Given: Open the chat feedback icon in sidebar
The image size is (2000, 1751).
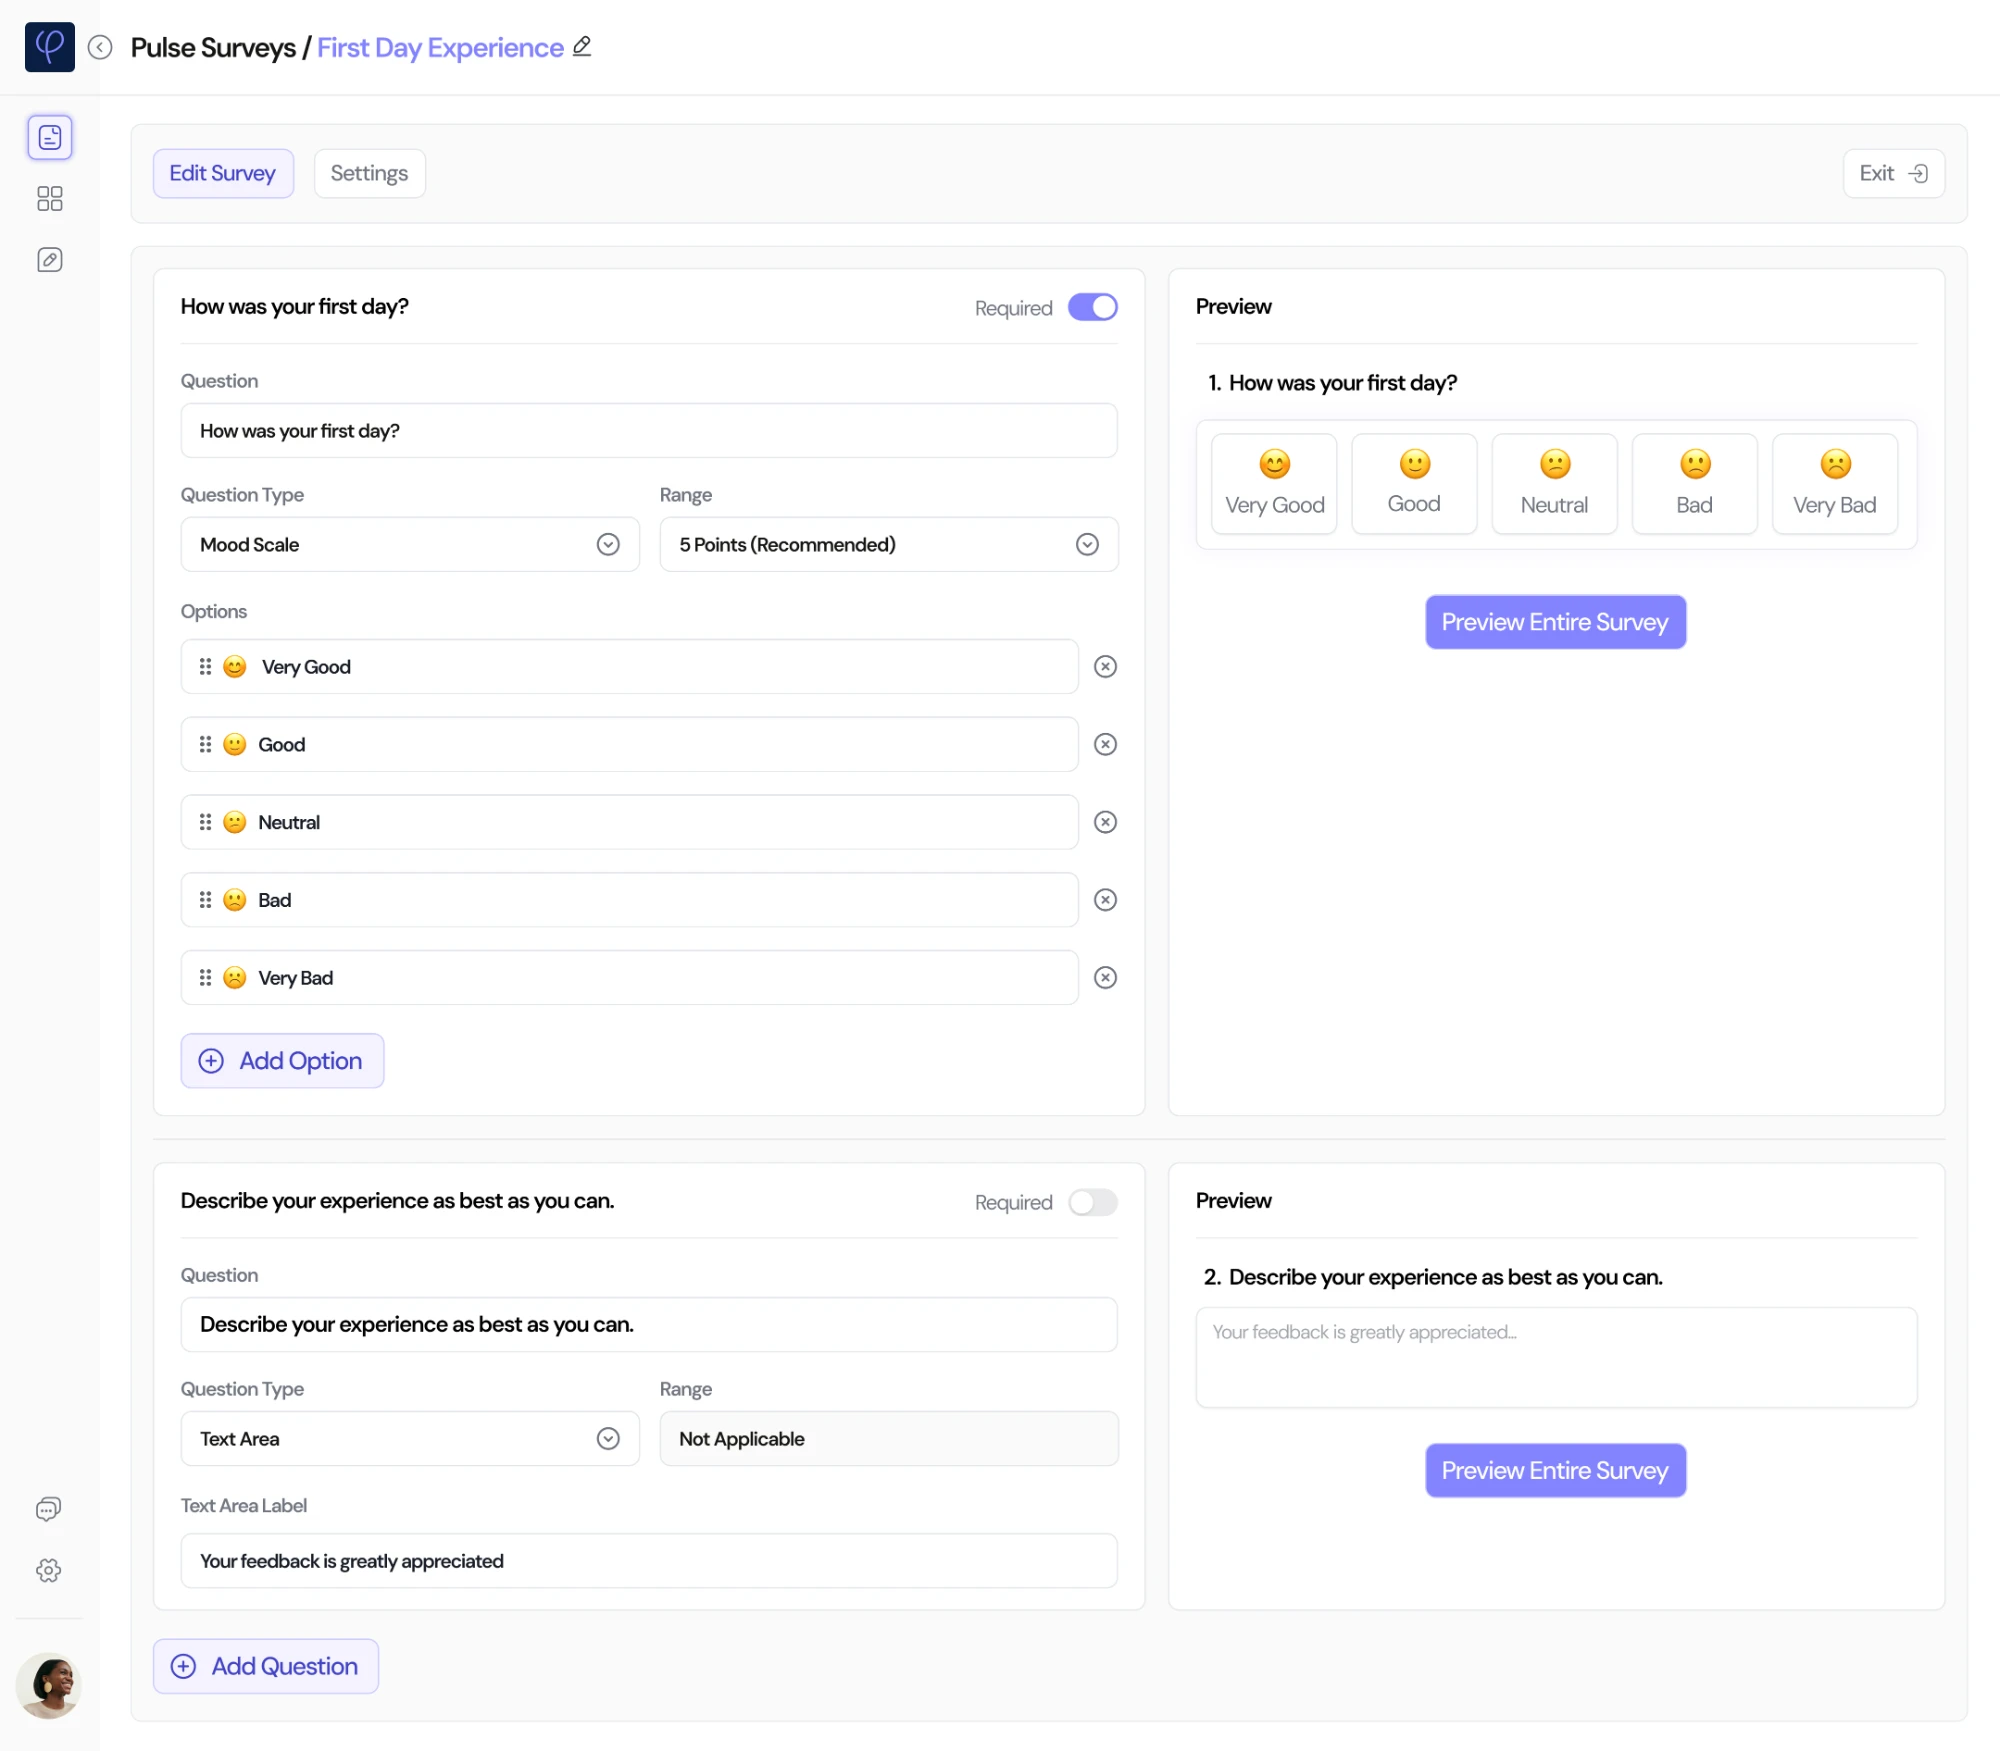Looking at the screenshot, I should (48, 1509).
